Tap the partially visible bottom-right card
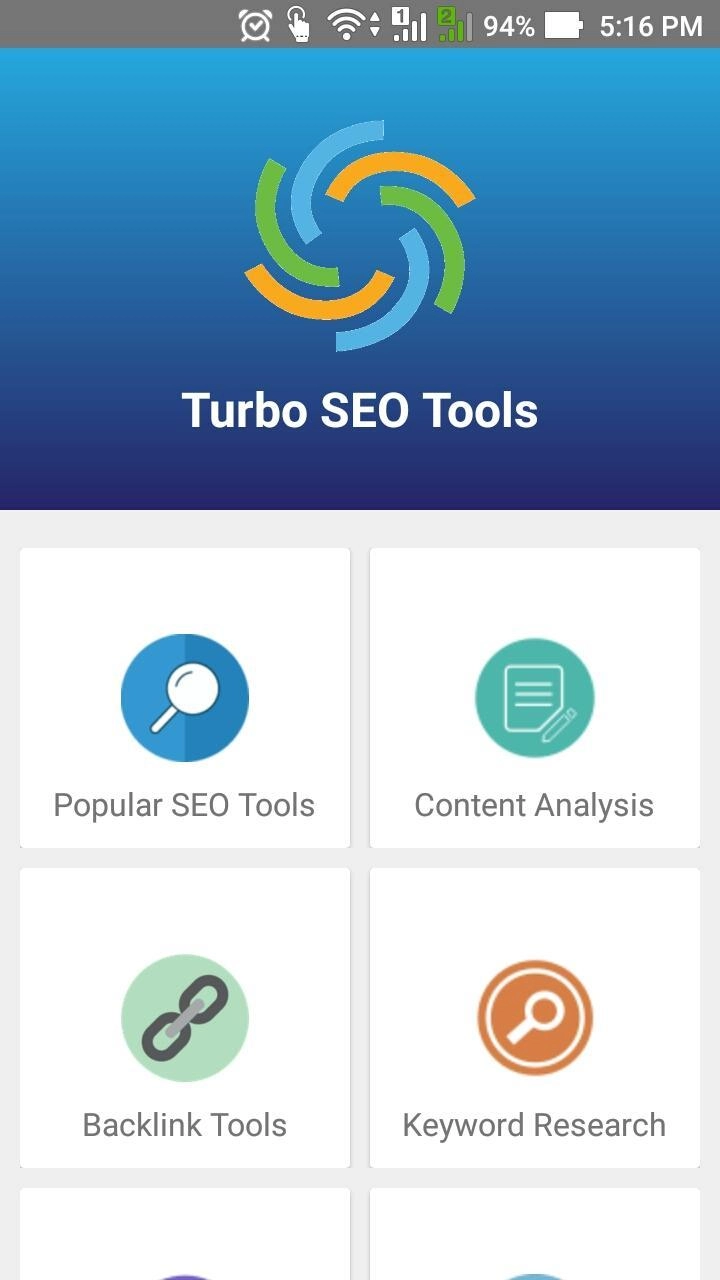The width and height of the screenshot is (720, 1280). pyautogui.click(x=535, y=1234)
